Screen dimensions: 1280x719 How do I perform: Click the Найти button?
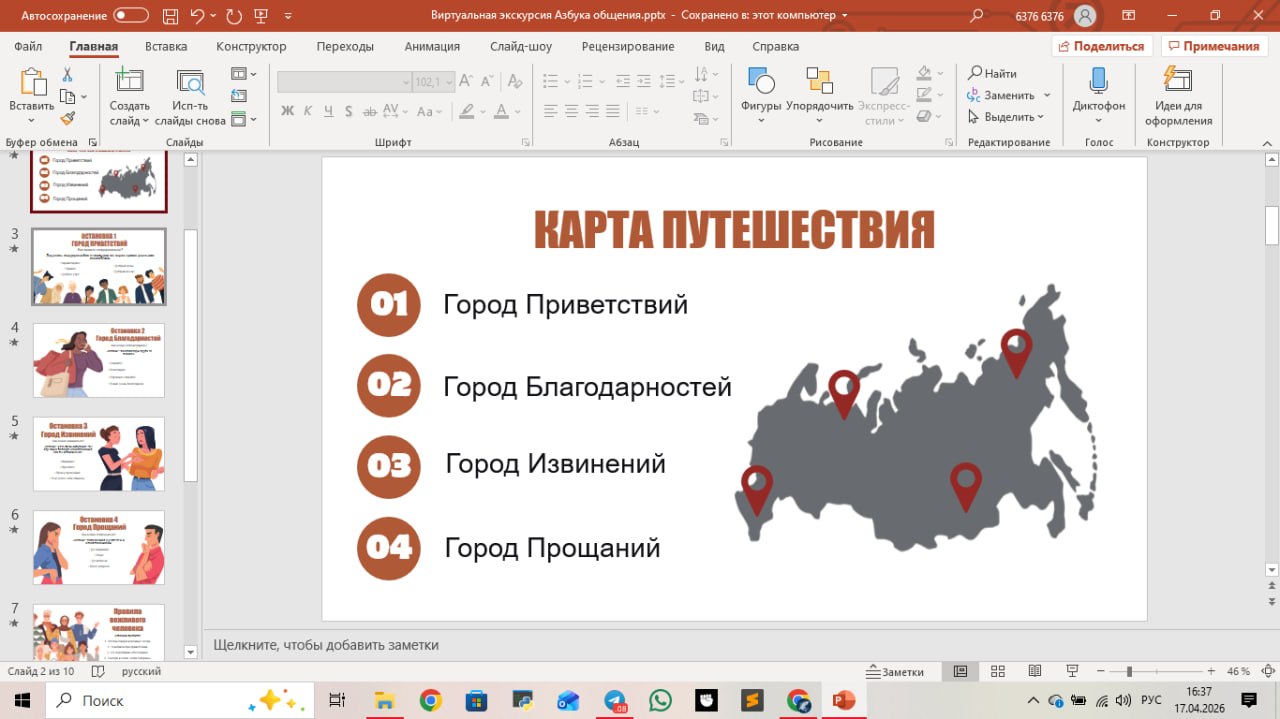click(x=992, y=74)
